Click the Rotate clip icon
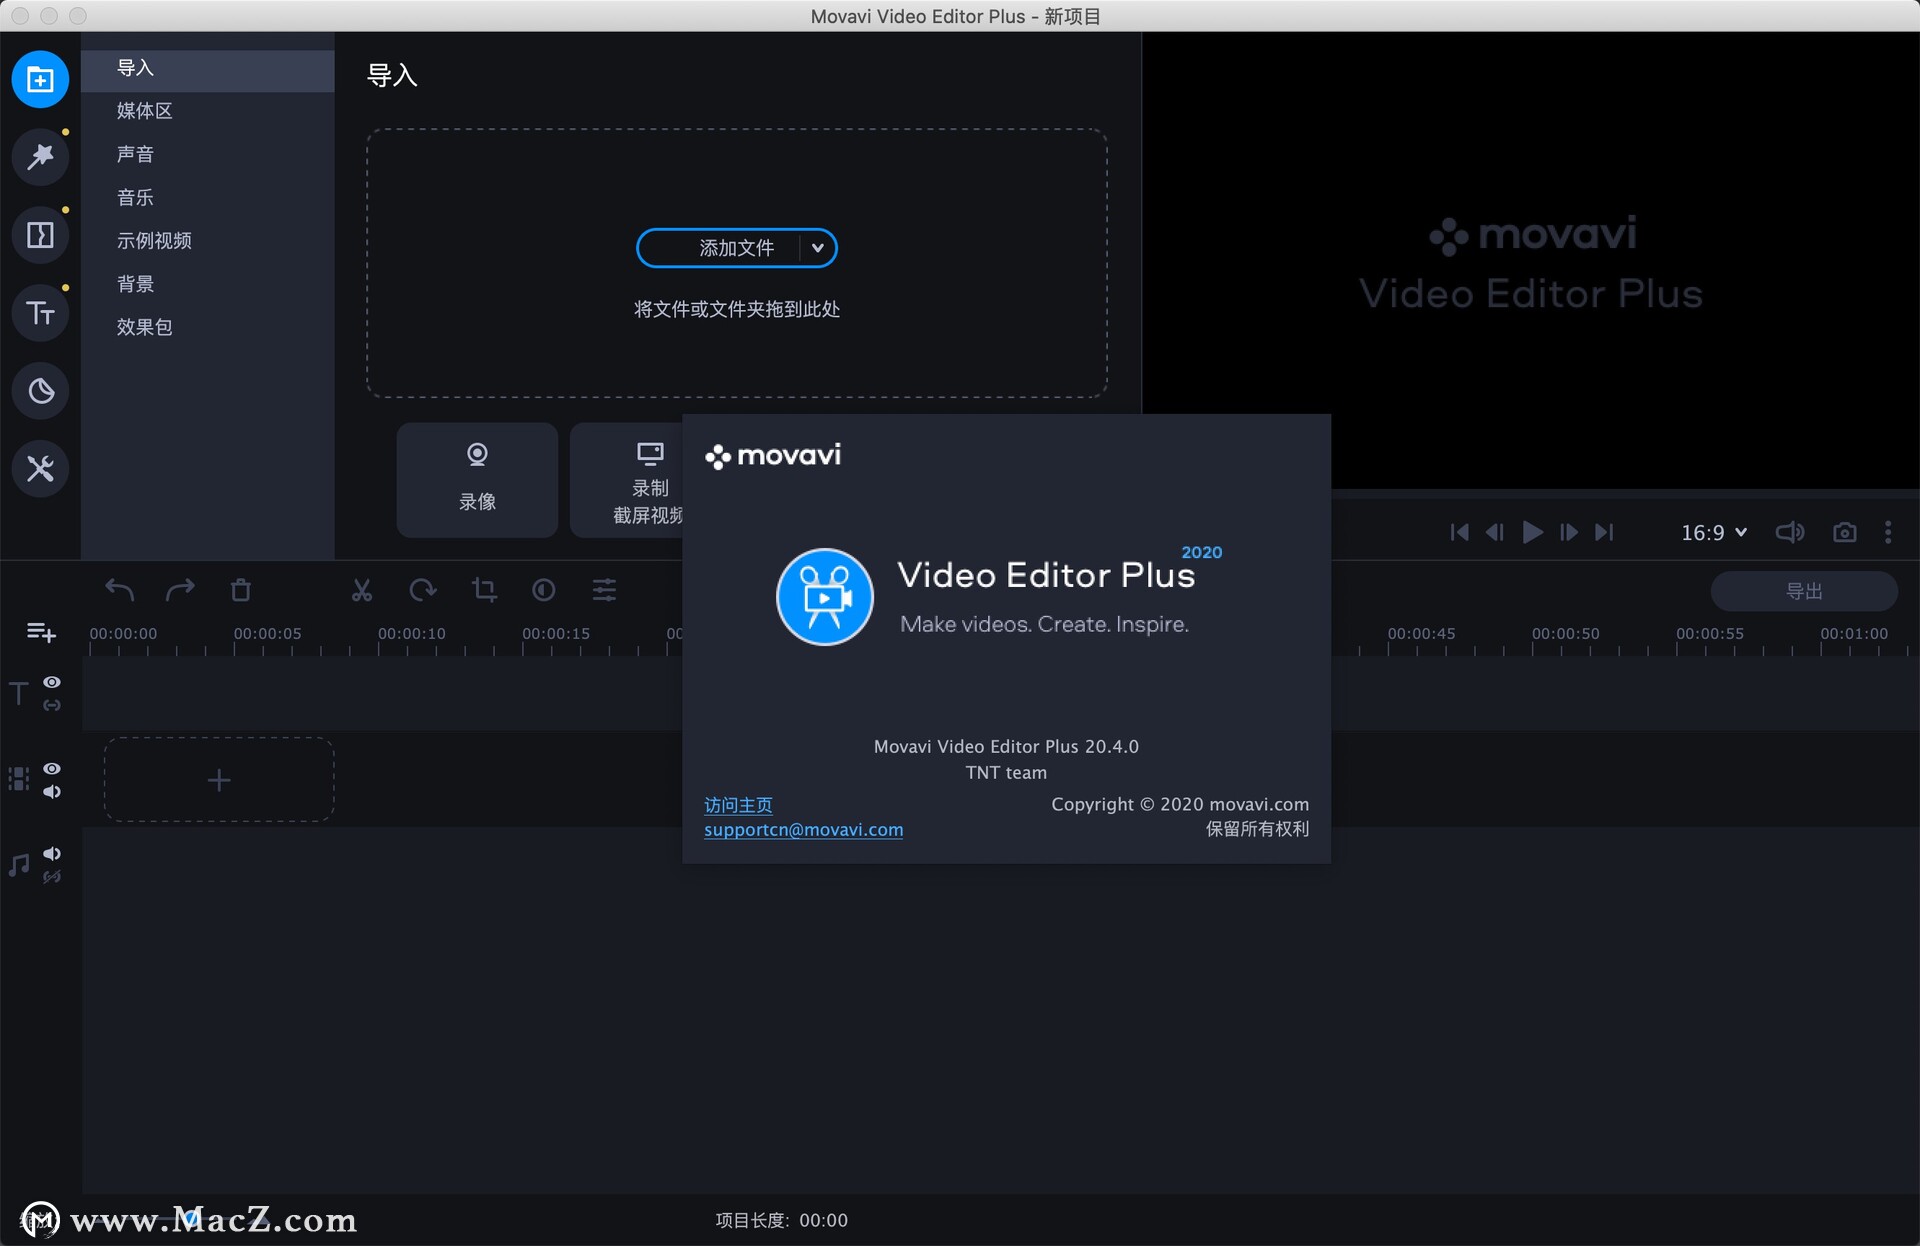Screen dimensions: 1920x1246 tap(423, 590)
